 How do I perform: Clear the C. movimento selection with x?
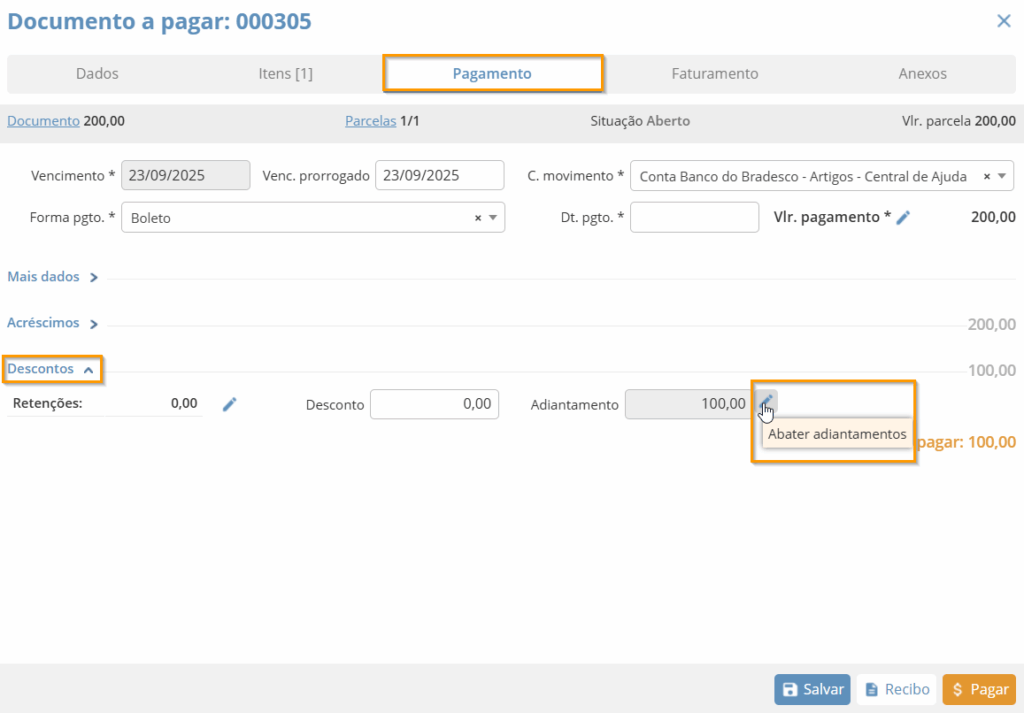[x=987, y=176]
